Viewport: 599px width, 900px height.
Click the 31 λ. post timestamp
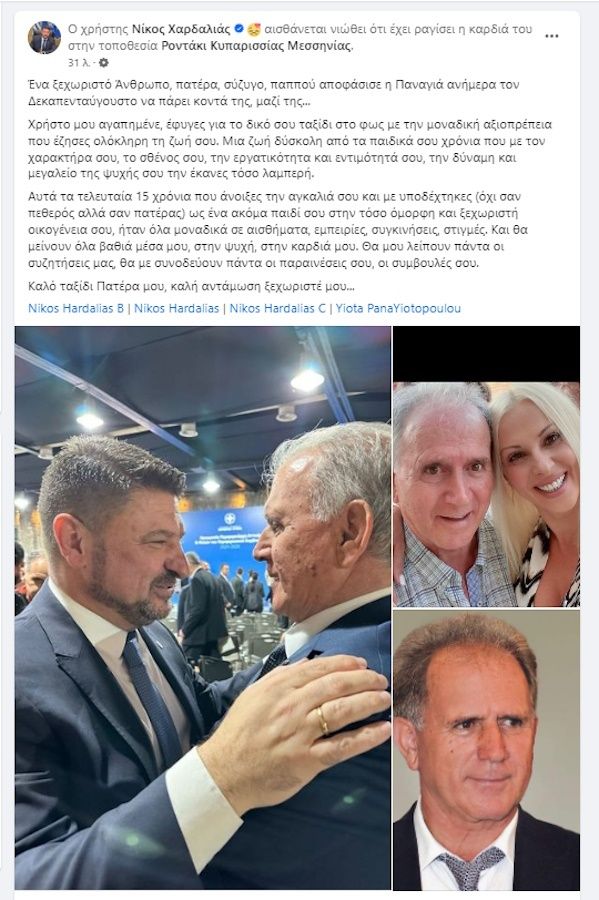coord(79,62)
